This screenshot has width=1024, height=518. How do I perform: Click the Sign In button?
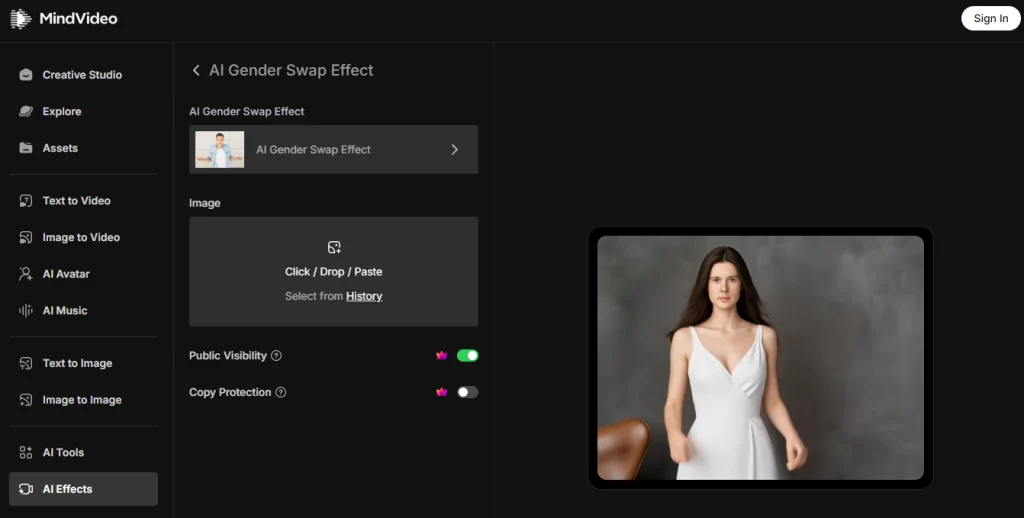[x=990, y=18]
